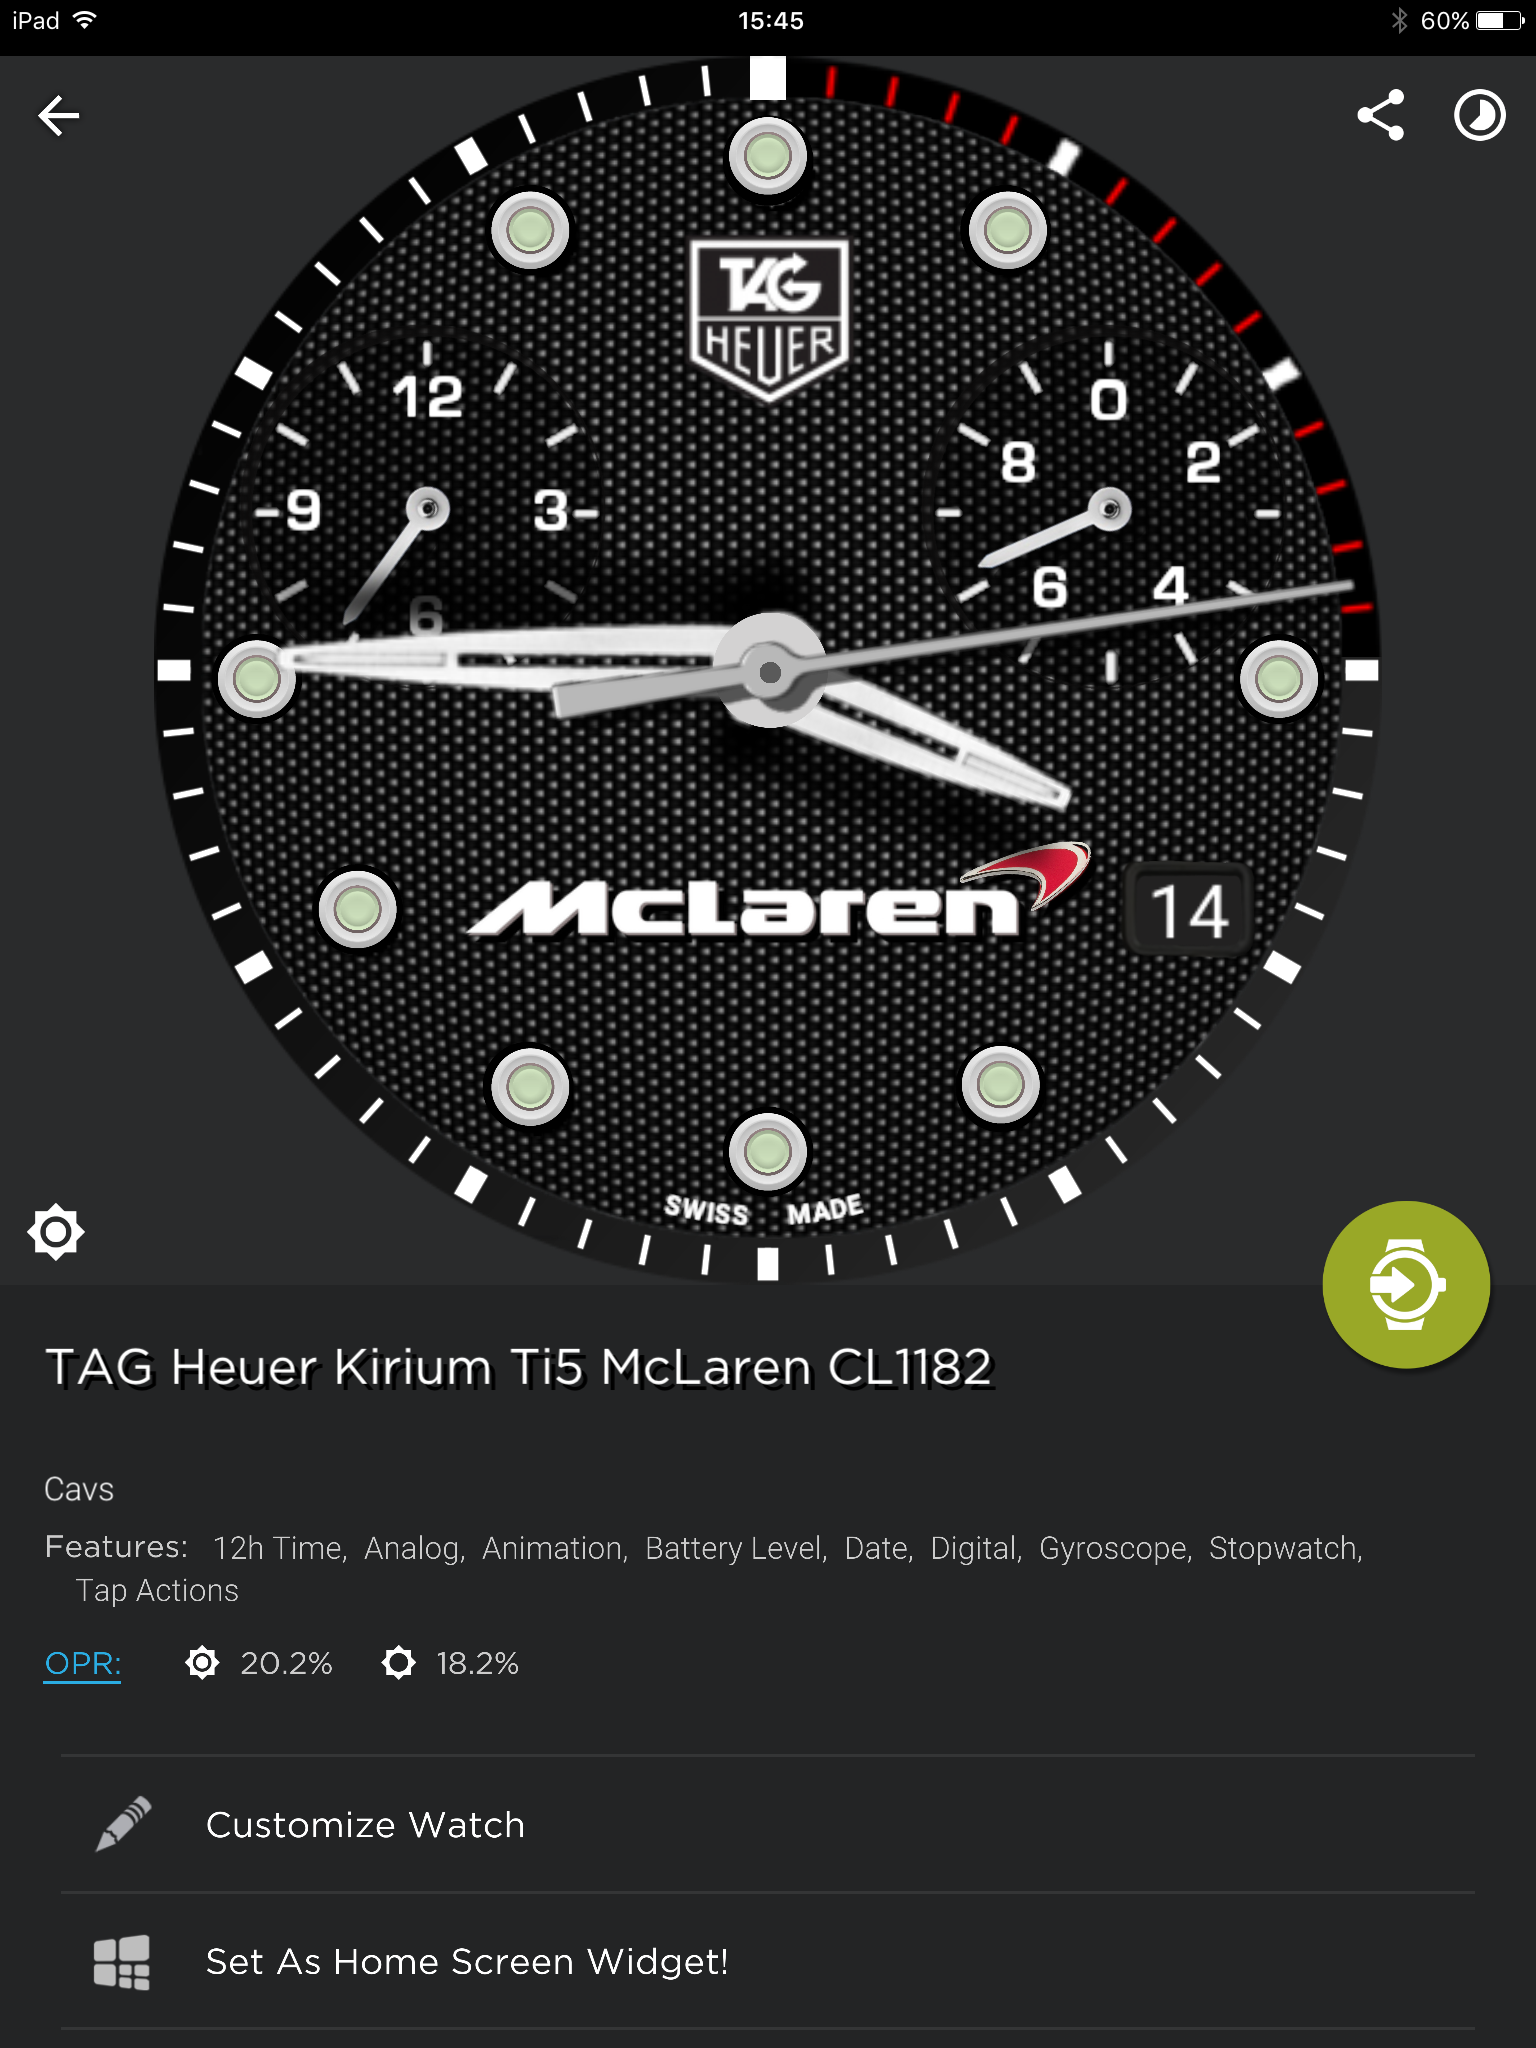Open the OPR link
This screenshot has height=2048, width=1536.
click(83, 1663)
